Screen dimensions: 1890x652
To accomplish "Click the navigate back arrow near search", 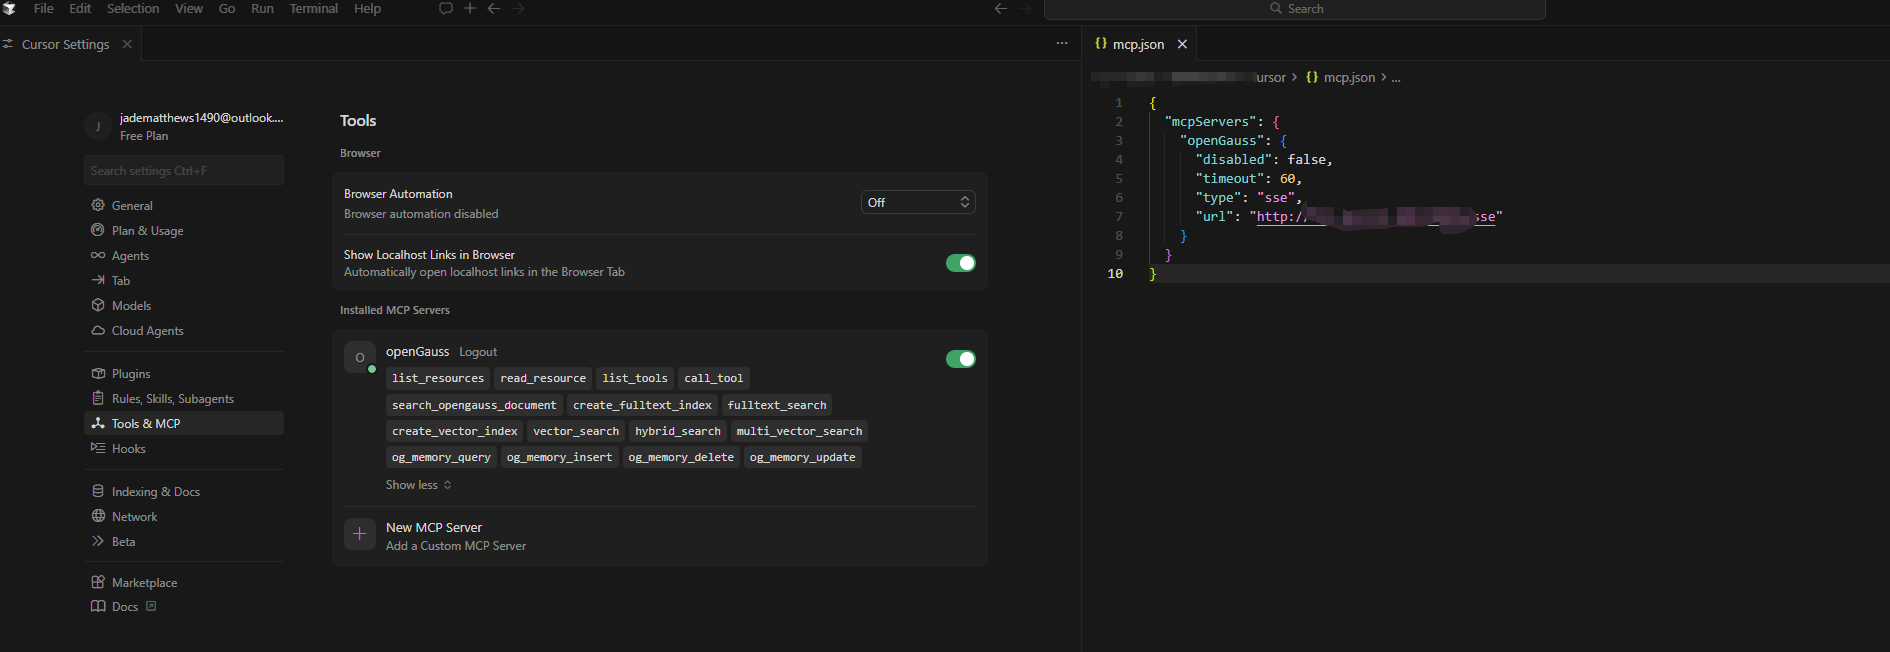I will 1000,8.
